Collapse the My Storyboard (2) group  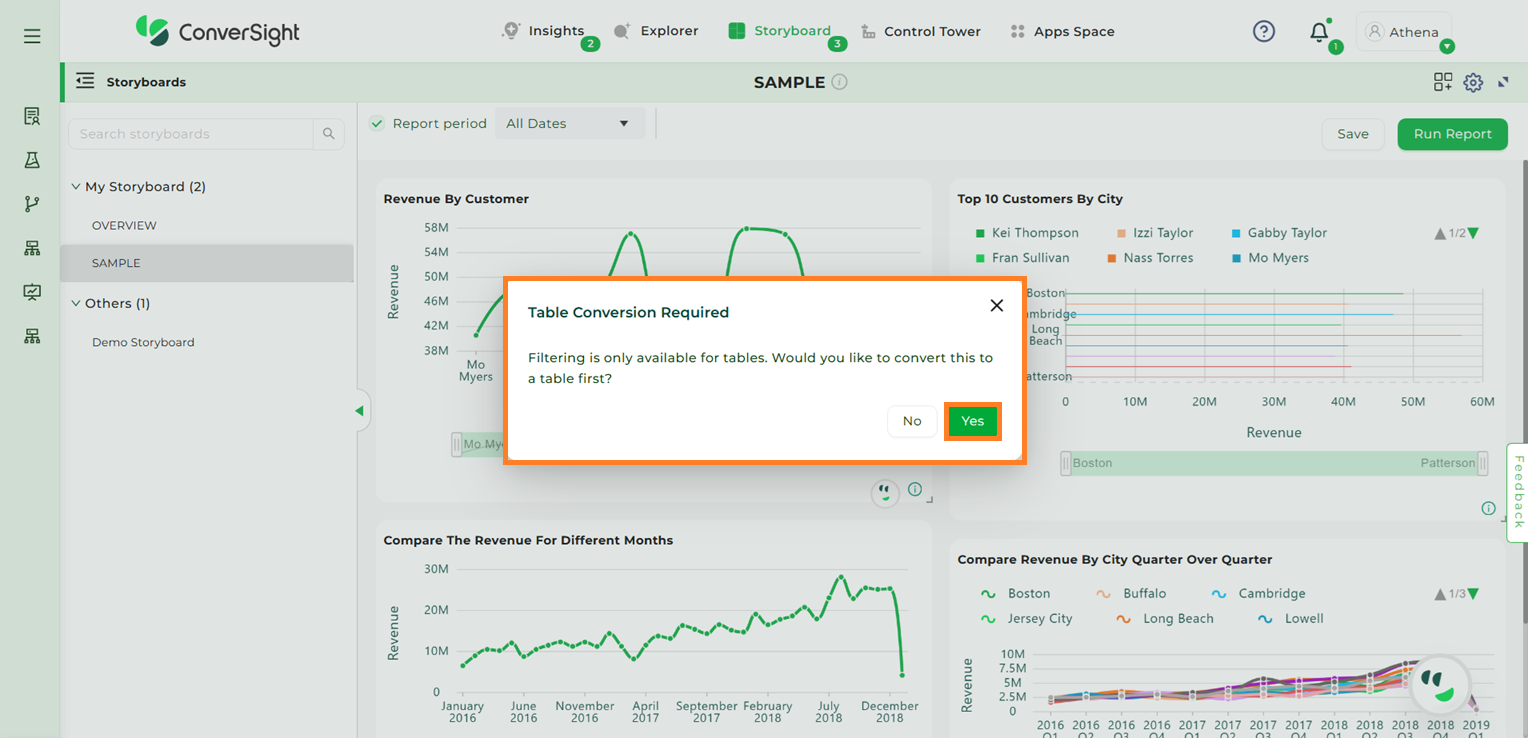(76, 187)
